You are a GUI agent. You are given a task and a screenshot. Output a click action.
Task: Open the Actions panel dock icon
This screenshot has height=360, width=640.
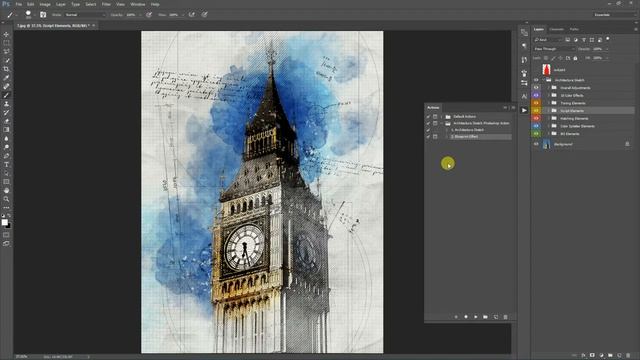524,110
